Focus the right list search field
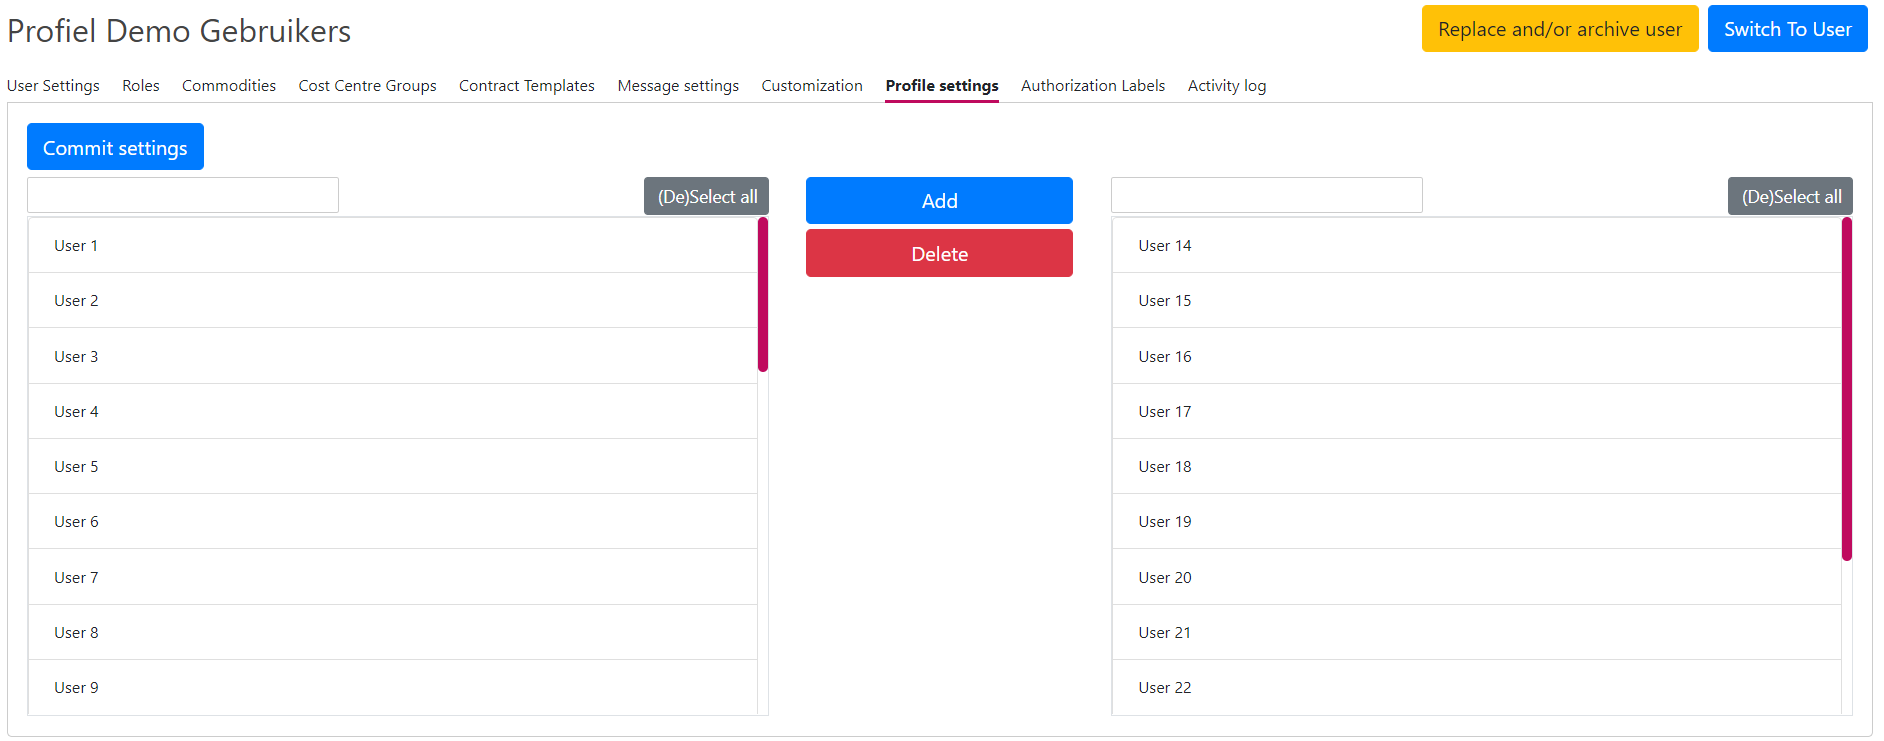The width and height of the screenshot is (1884, 741). (1266, 195)
